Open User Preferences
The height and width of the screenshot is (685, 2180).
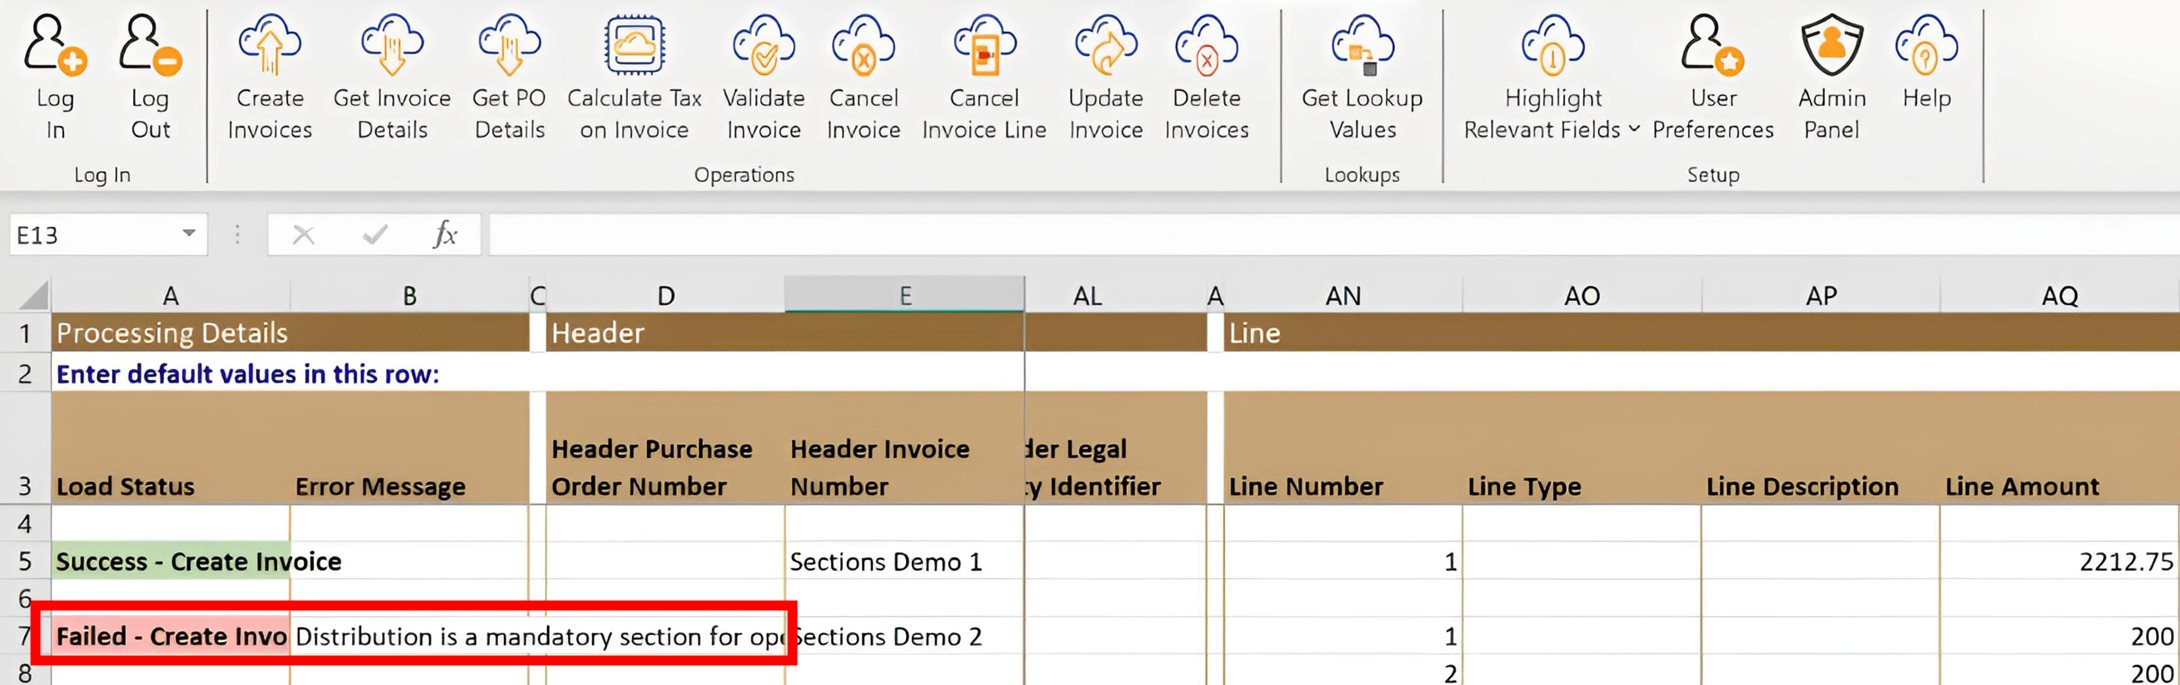(x=1712, y=78)
